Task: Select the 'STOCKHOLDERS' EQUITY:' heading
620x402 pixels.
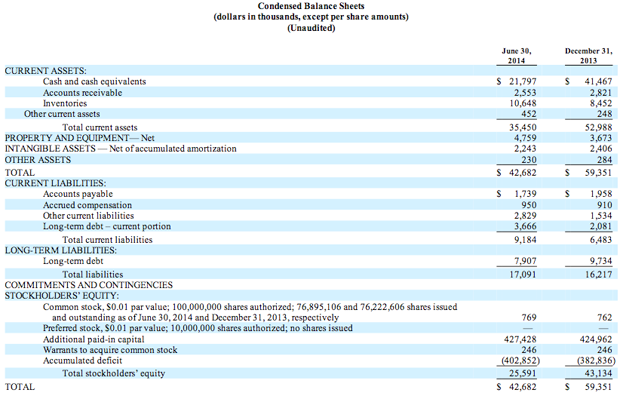Action: (62, 296)
